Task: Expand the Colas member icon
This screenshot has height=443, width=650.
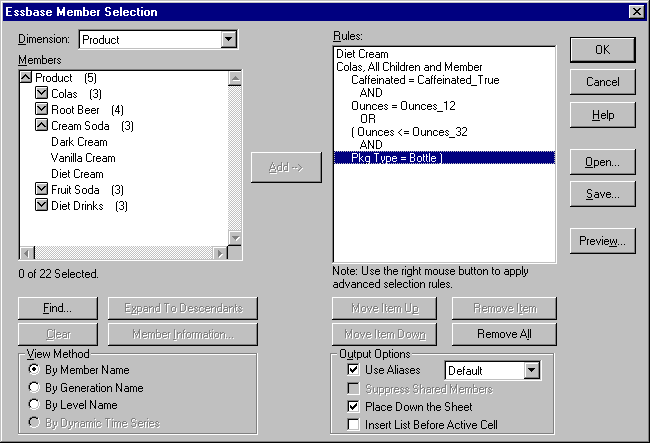Action: tap(42, 93)
